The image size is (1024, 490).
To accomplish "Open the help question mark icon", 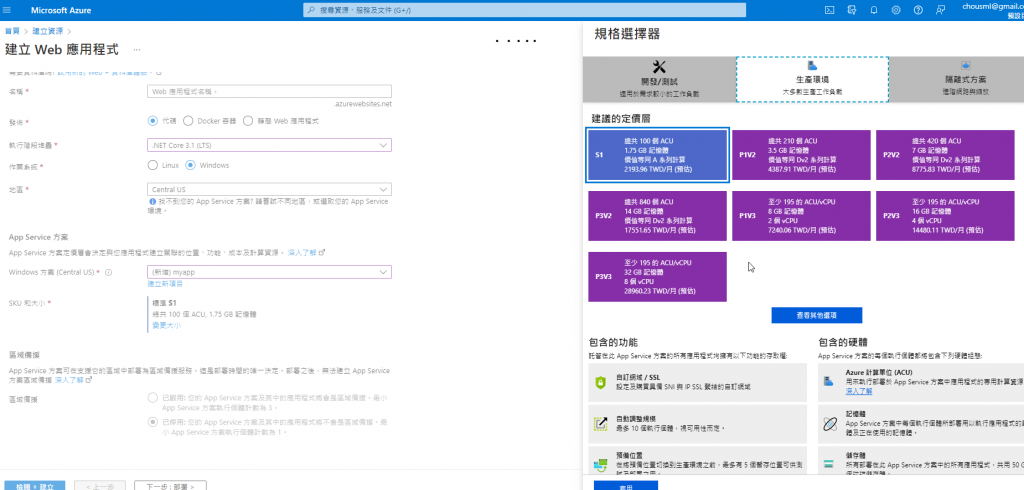I will click(x=918, y=10).
